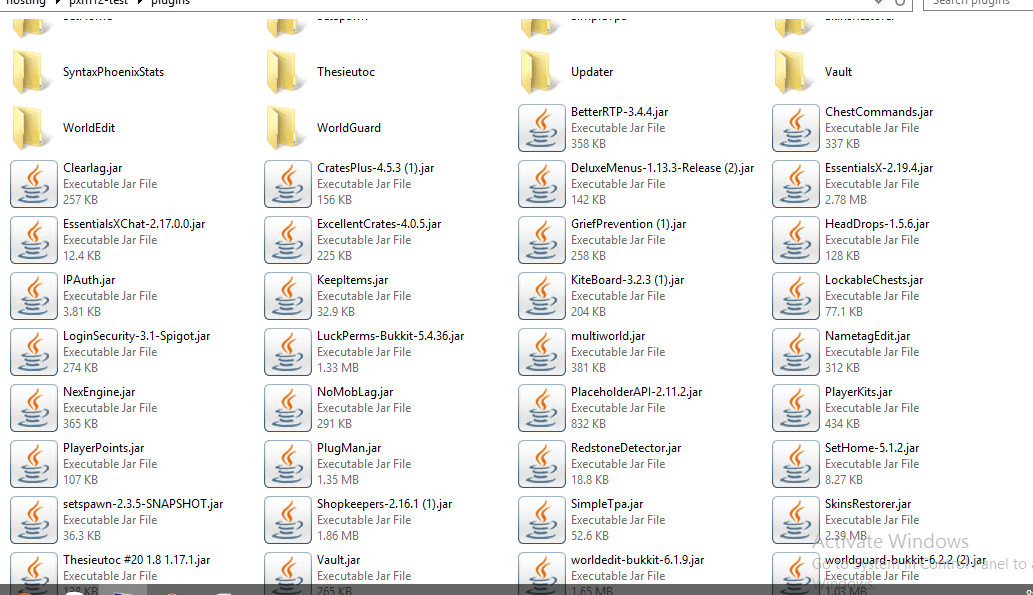Select the RedstoneDetector.jar Java icon
1033x595 pixels.
coord(542,464)
